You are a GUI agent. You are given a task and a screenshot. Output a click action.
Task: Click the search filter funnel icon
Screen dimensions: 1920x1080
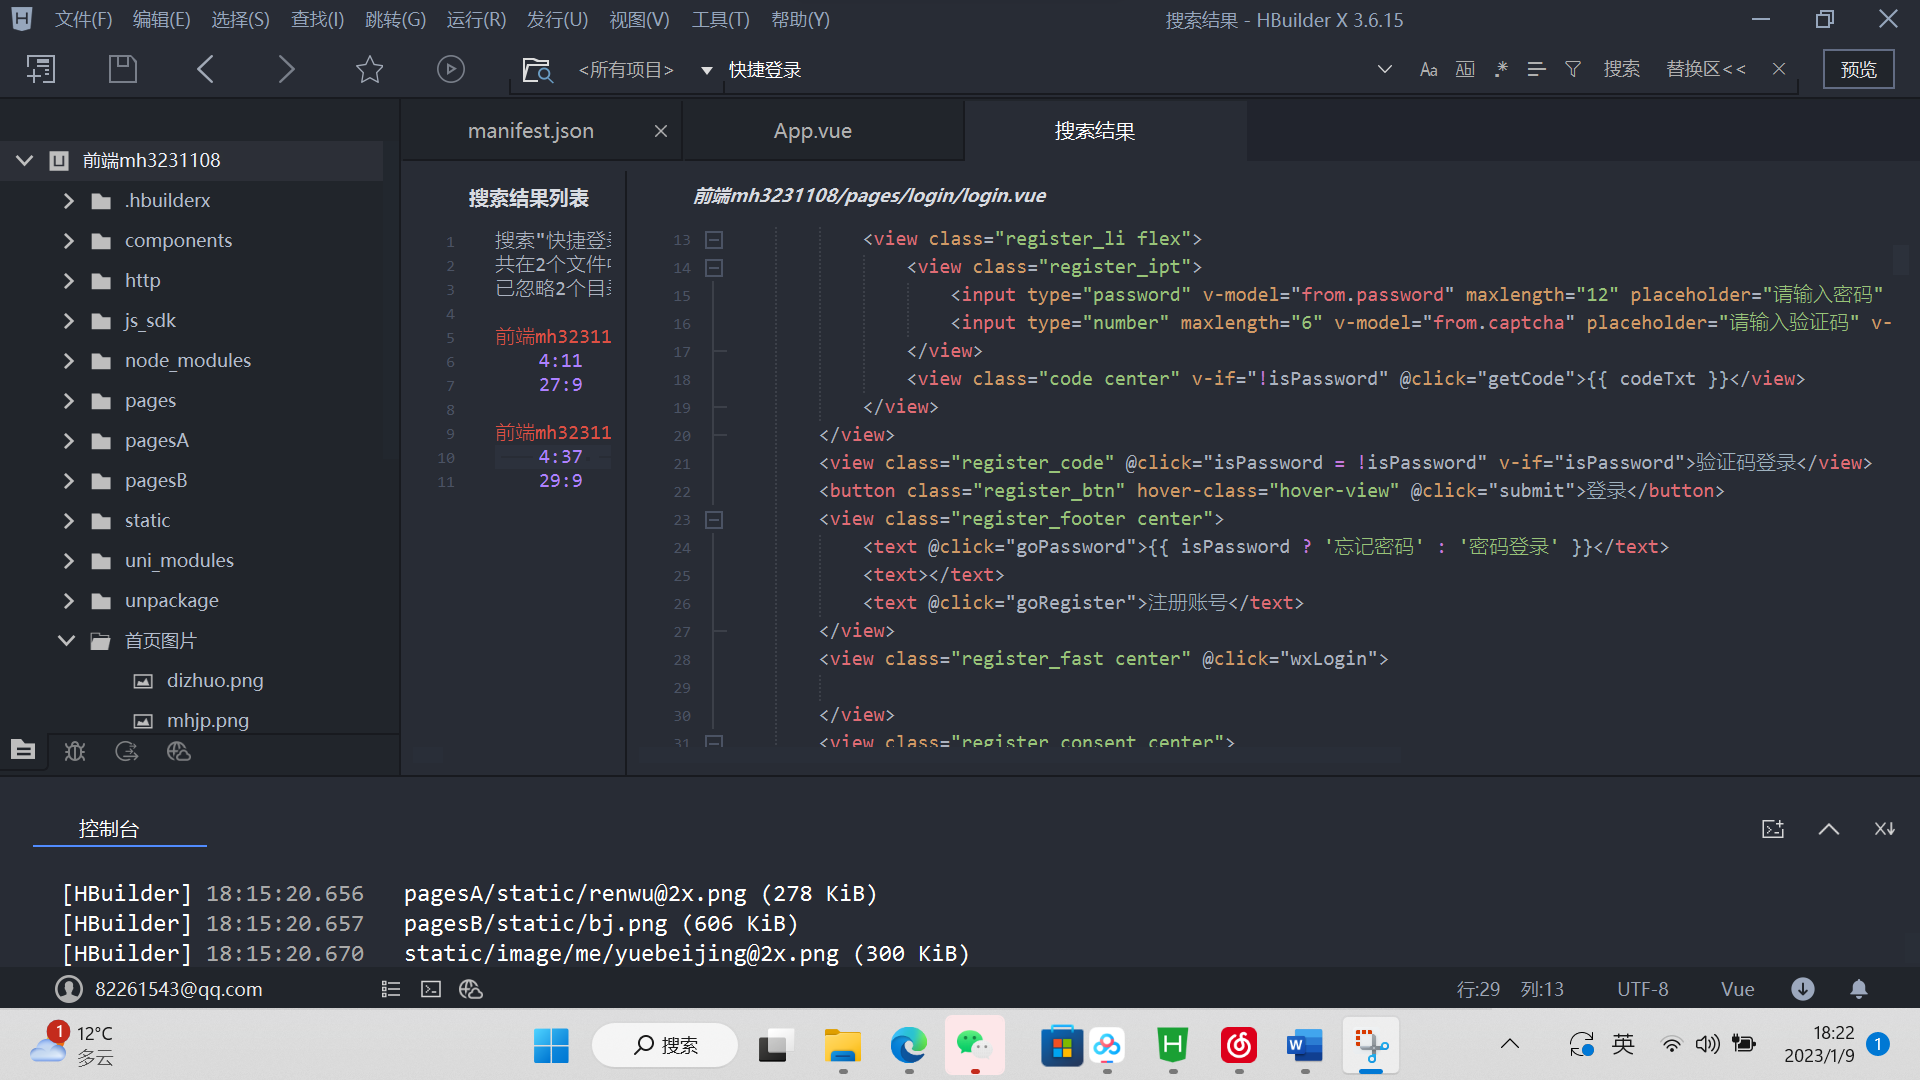coord(1573,69)
